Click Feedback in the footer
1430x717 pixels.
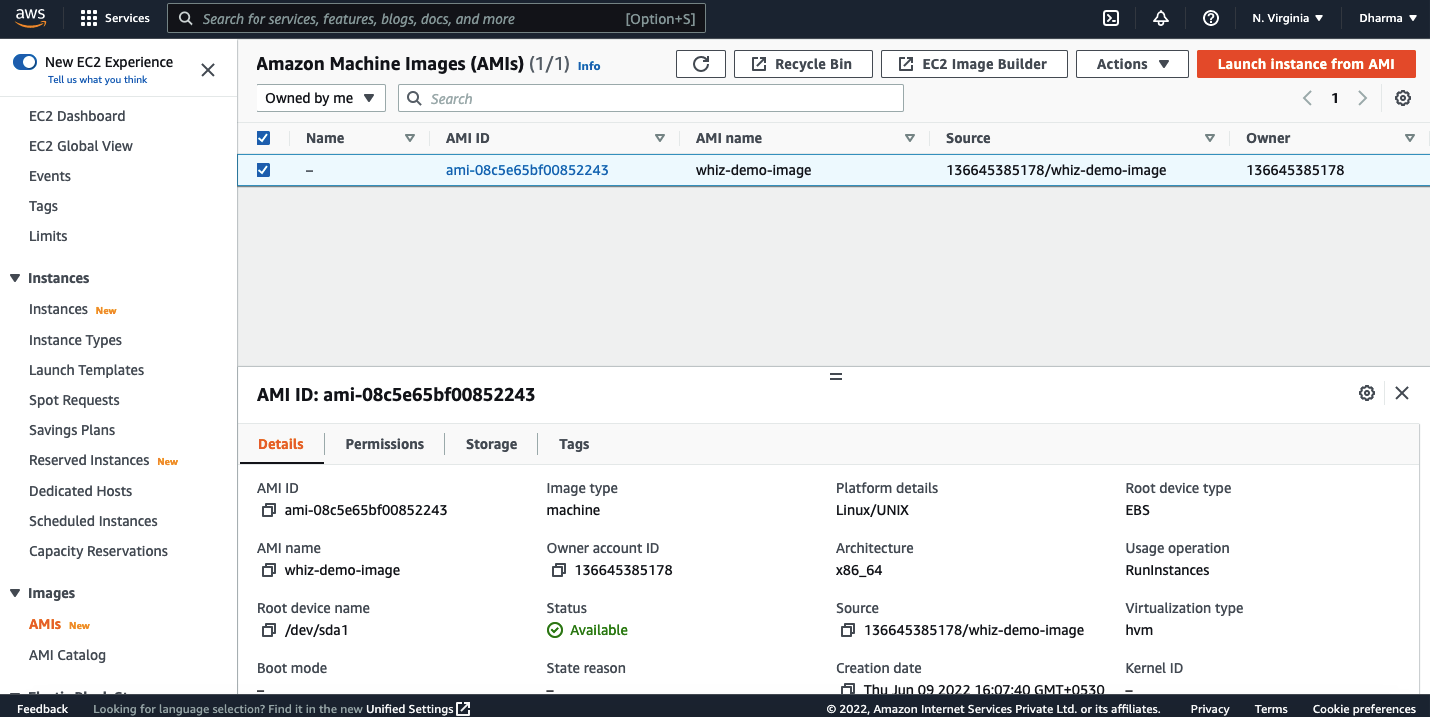click(42, 709)
